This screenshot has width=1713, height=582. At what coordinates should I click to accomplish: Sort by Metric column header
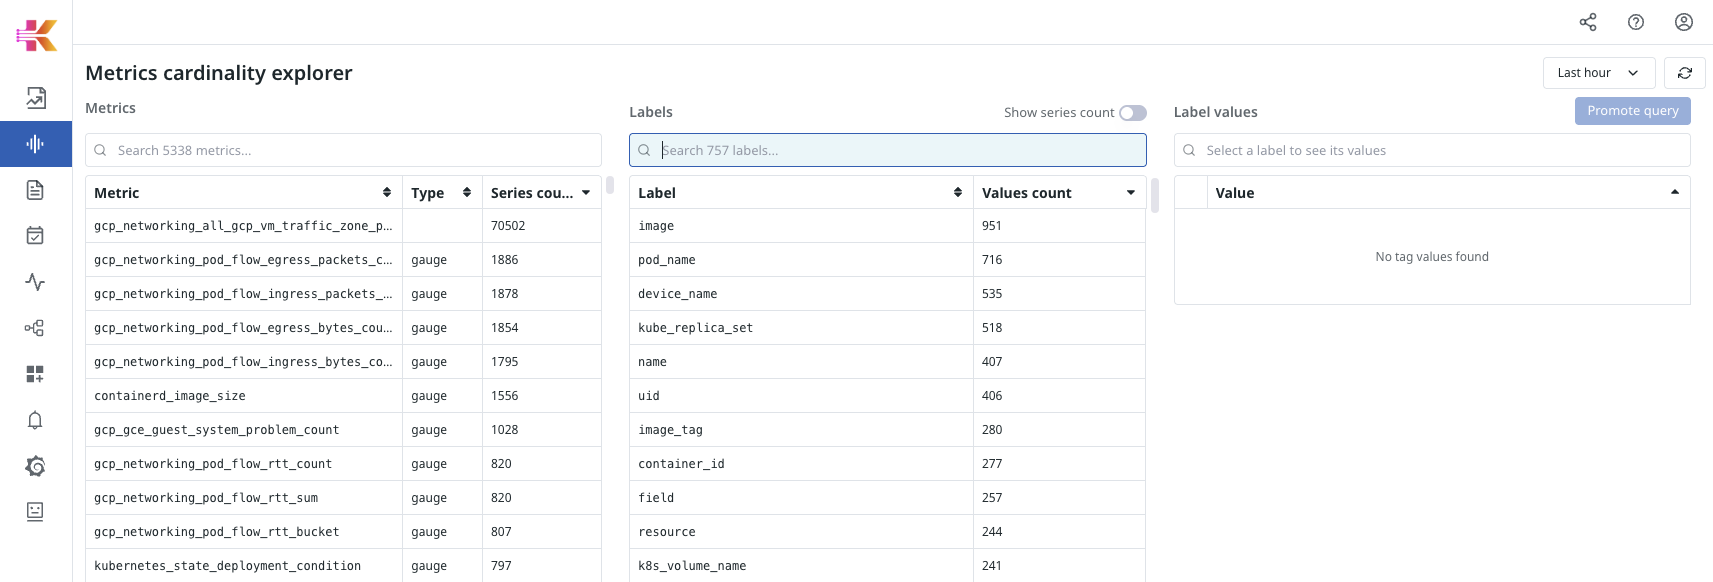pyautogui.click(x=244, y=193)
